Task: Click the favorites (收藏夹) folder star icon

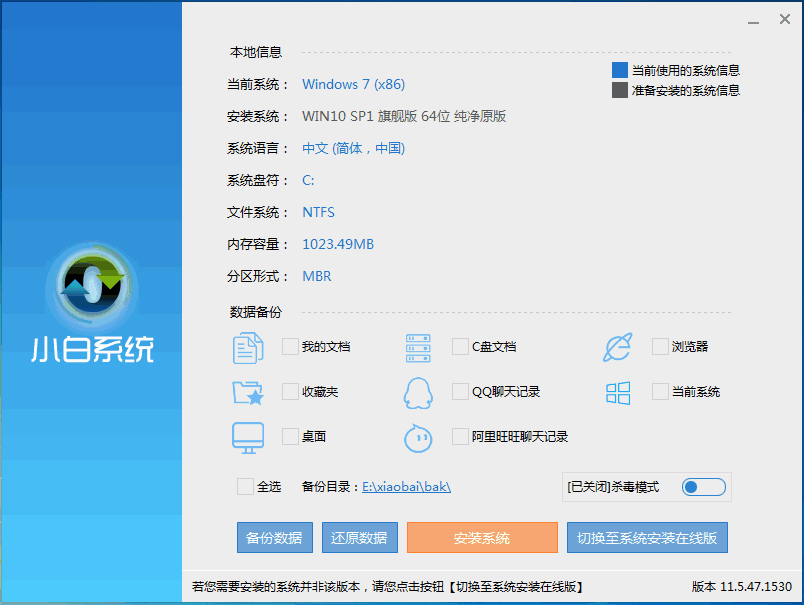Action: click(x=248, y=392)
